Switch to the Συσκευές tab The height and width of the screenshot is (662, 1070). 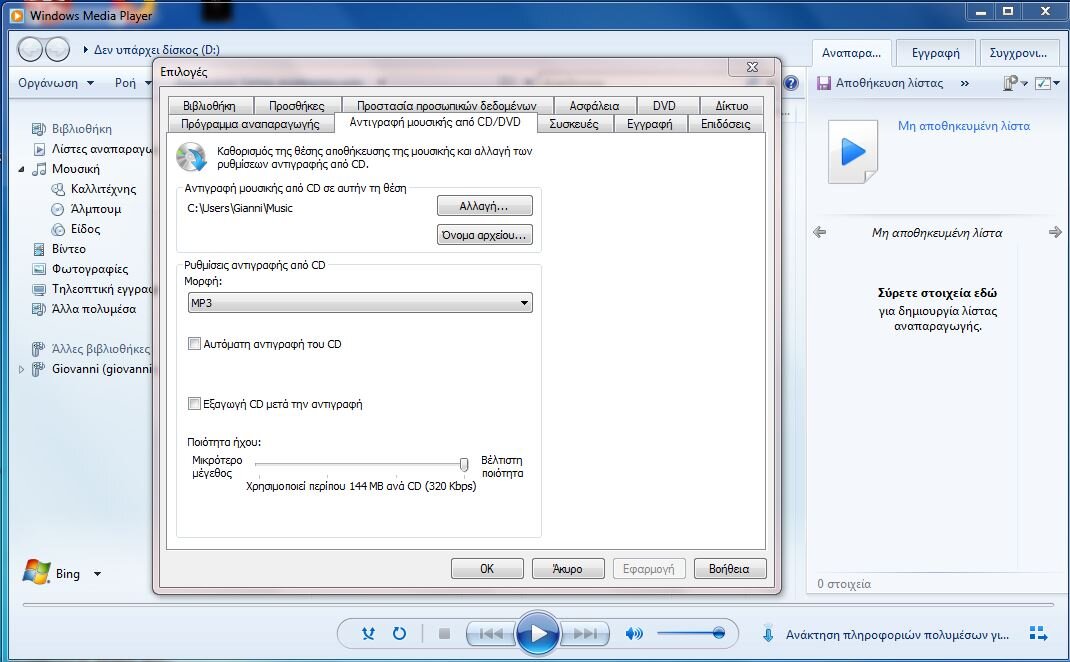coord(574,124)
